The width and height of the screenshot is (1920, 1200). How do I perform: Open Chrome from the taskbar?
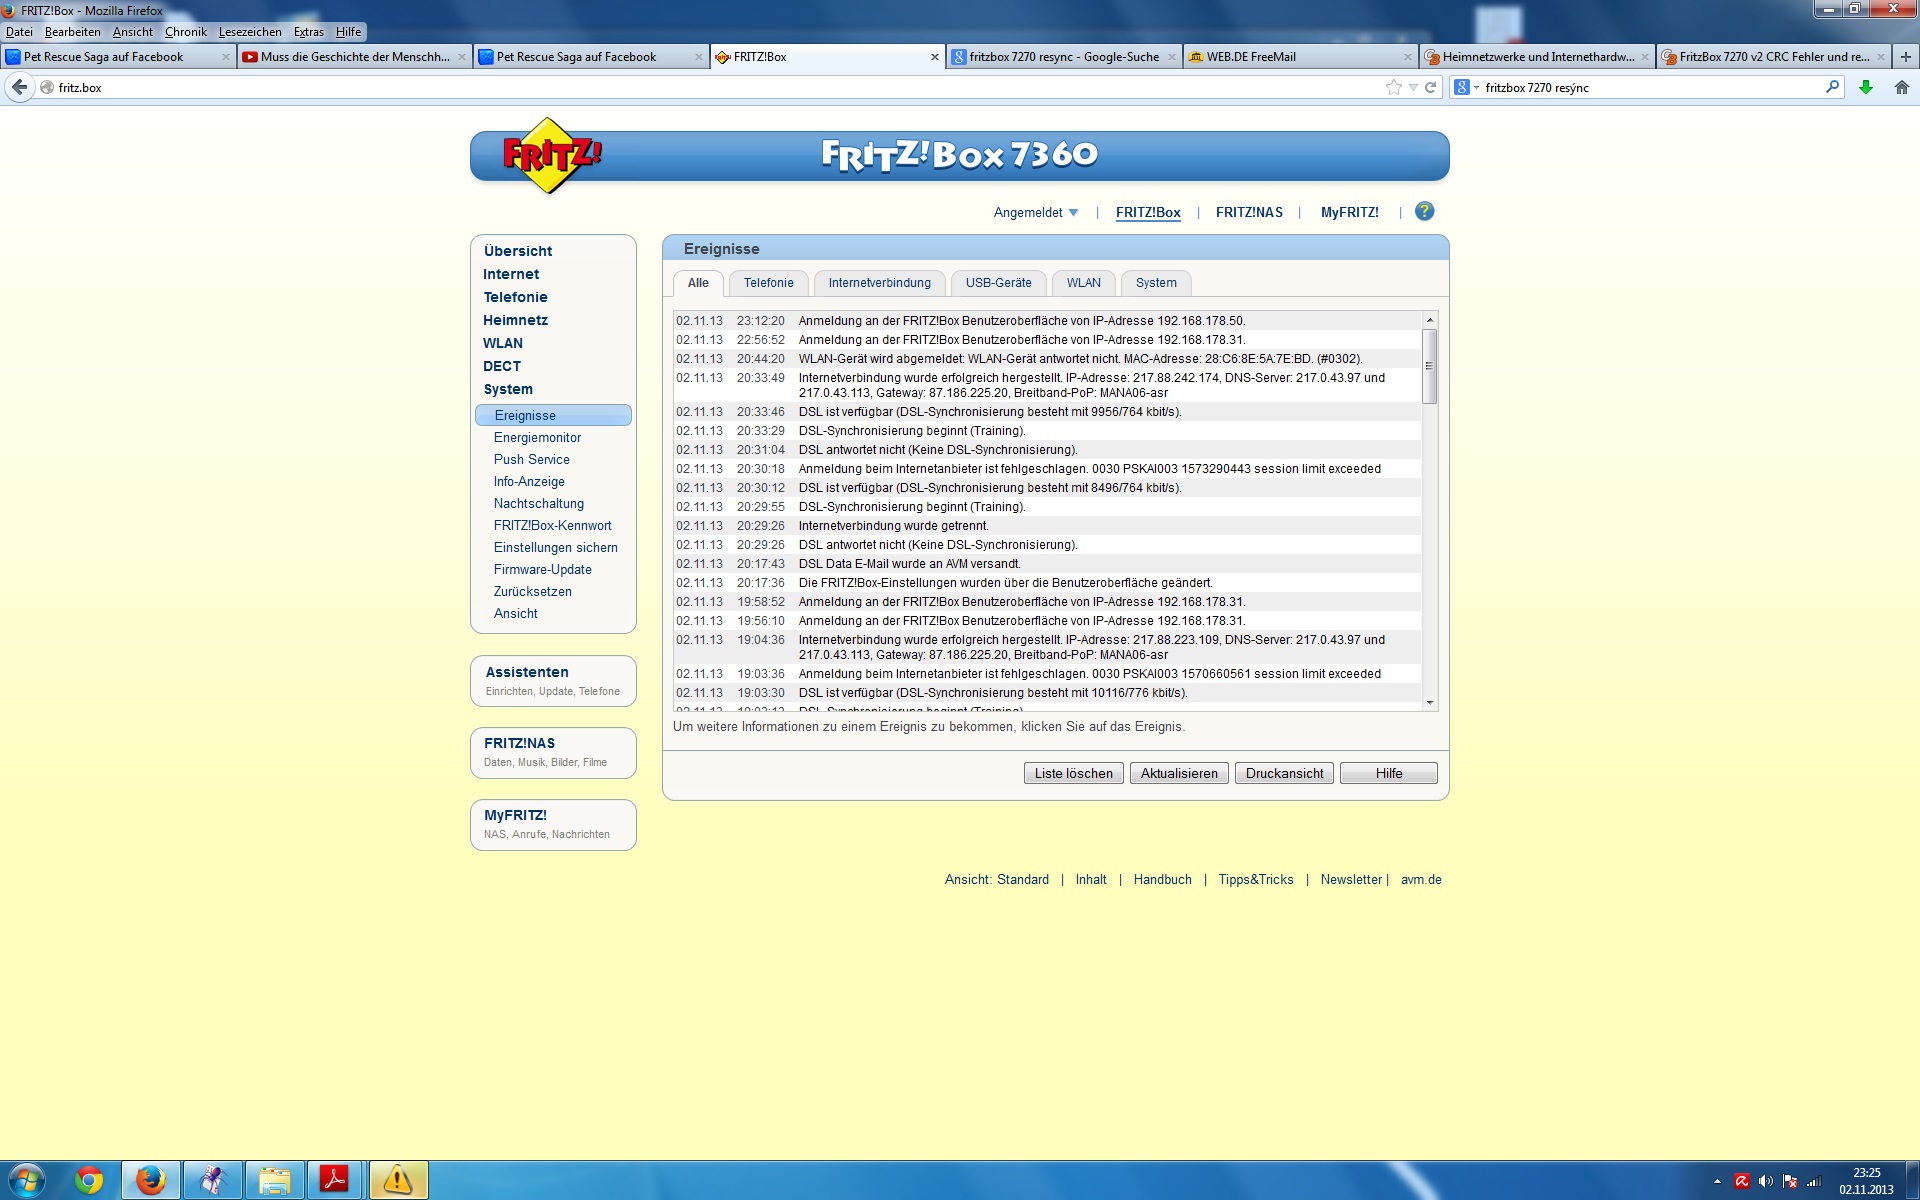pyautogui.click(x=89, y=1180)
